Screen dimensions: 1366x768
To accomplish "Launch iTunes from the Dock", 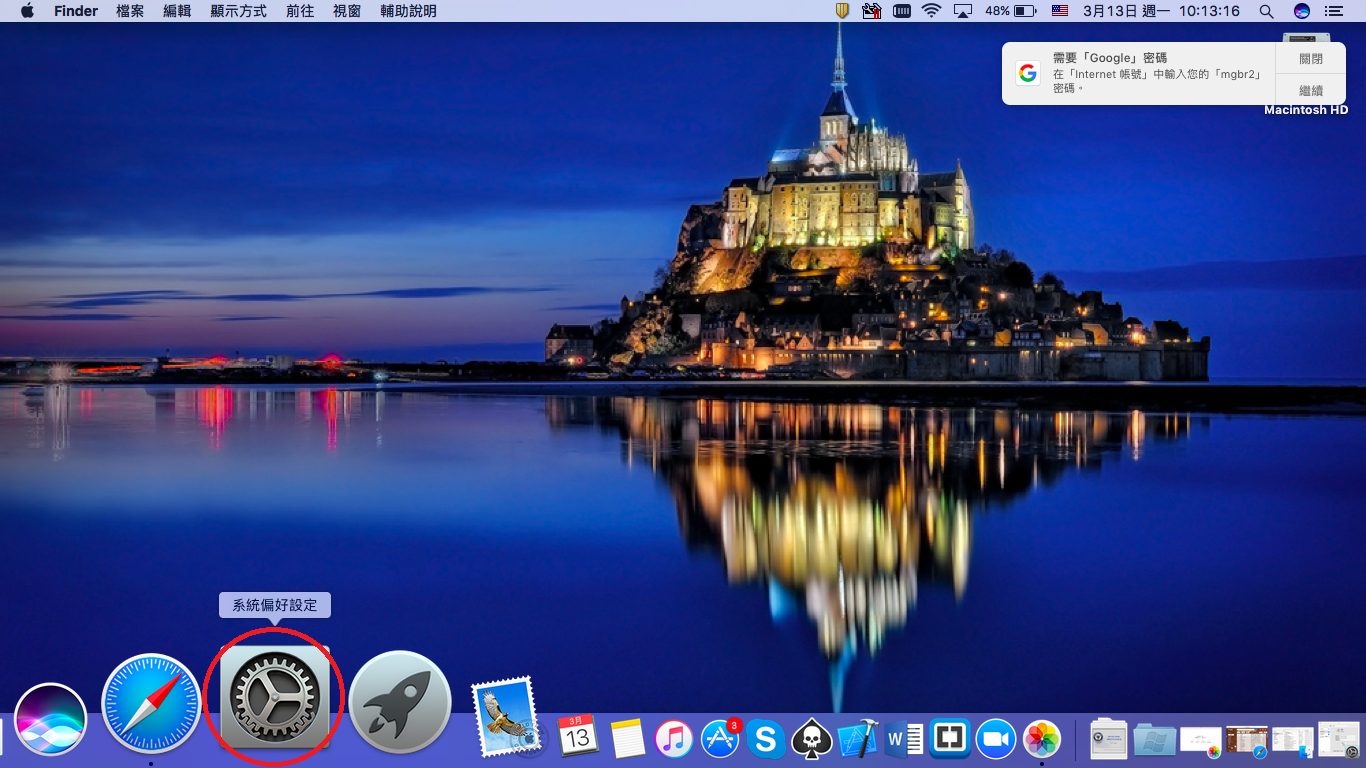I will pyautogui.click(x=674, y=739).
